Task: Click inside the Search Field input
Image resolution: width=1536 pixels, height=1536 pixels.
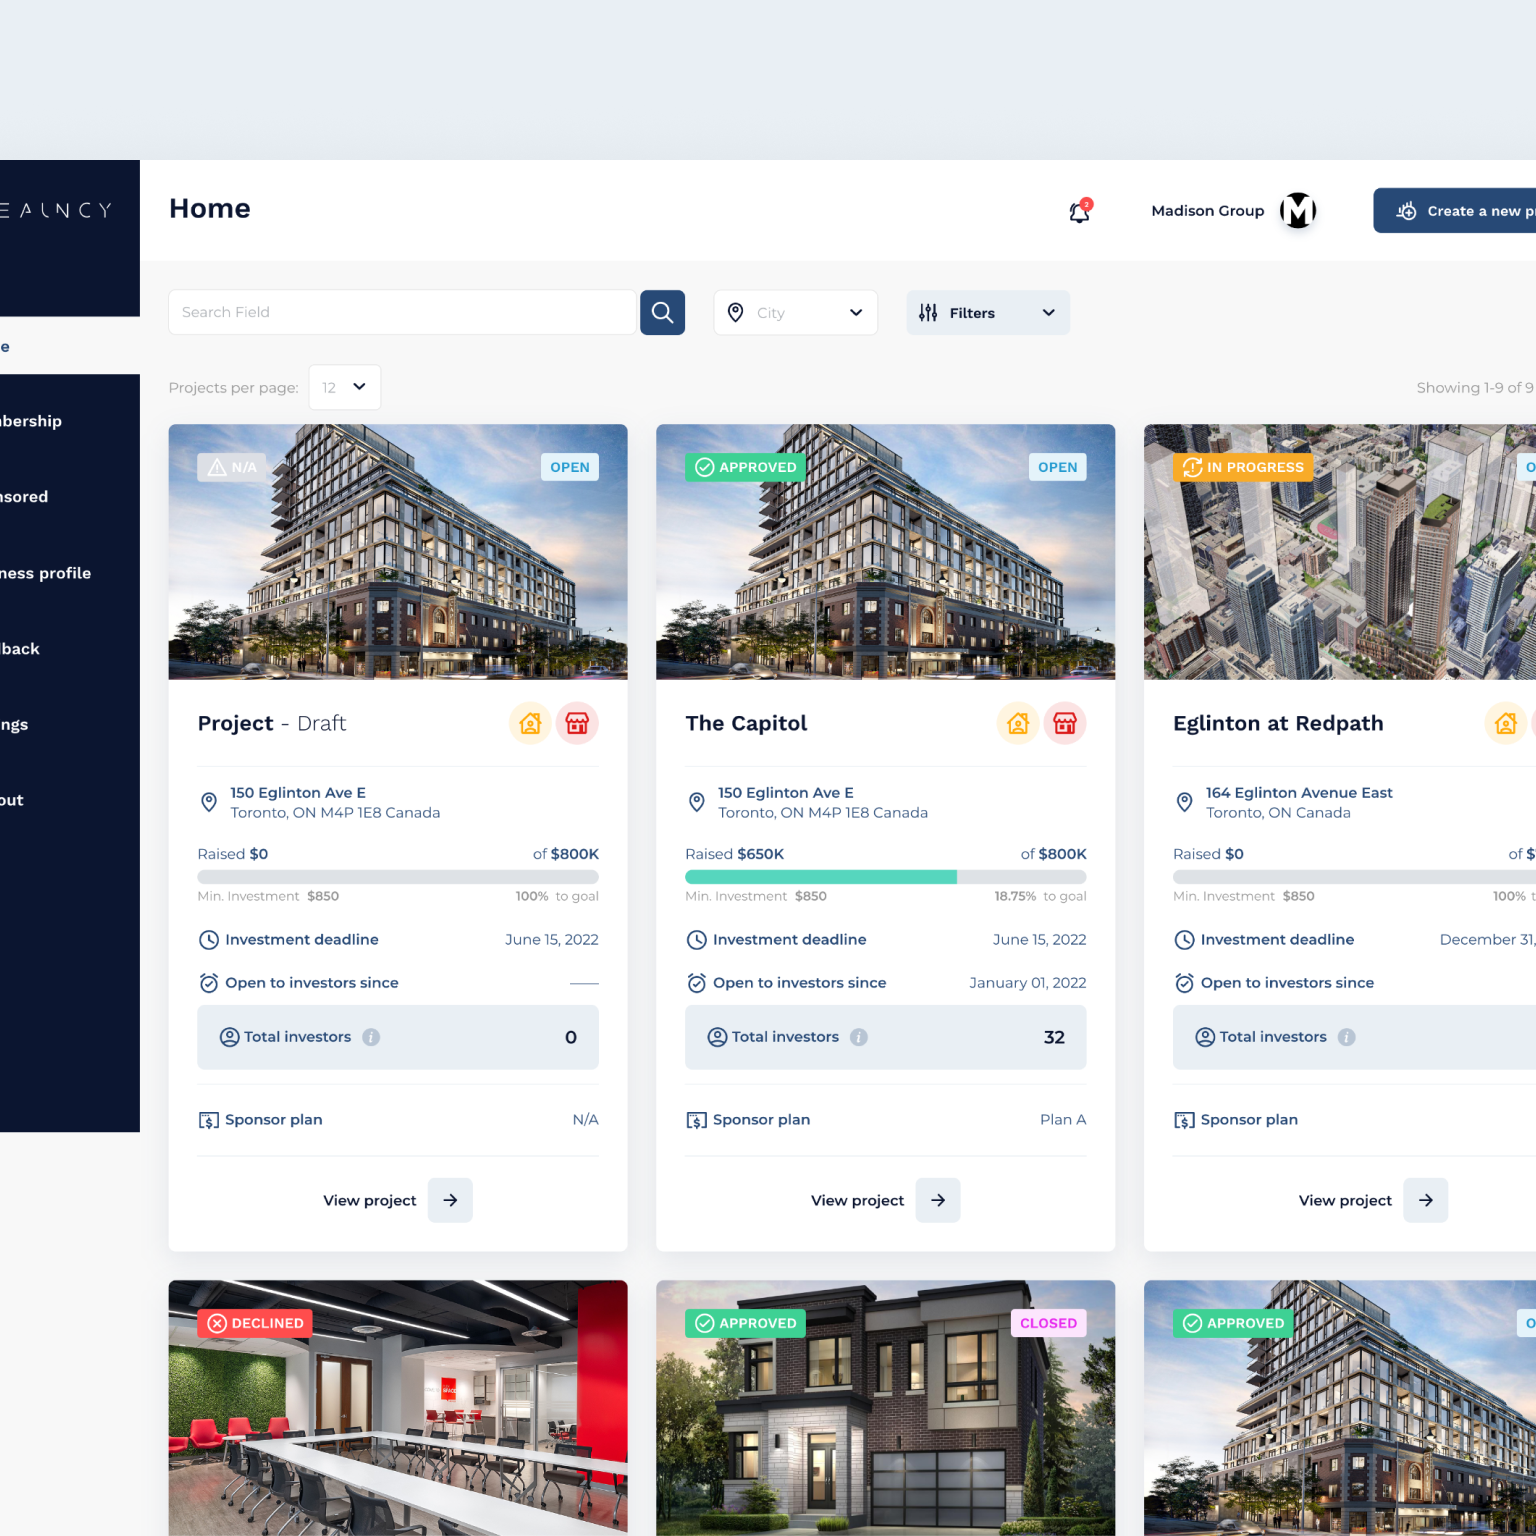Action: [400, 312]
